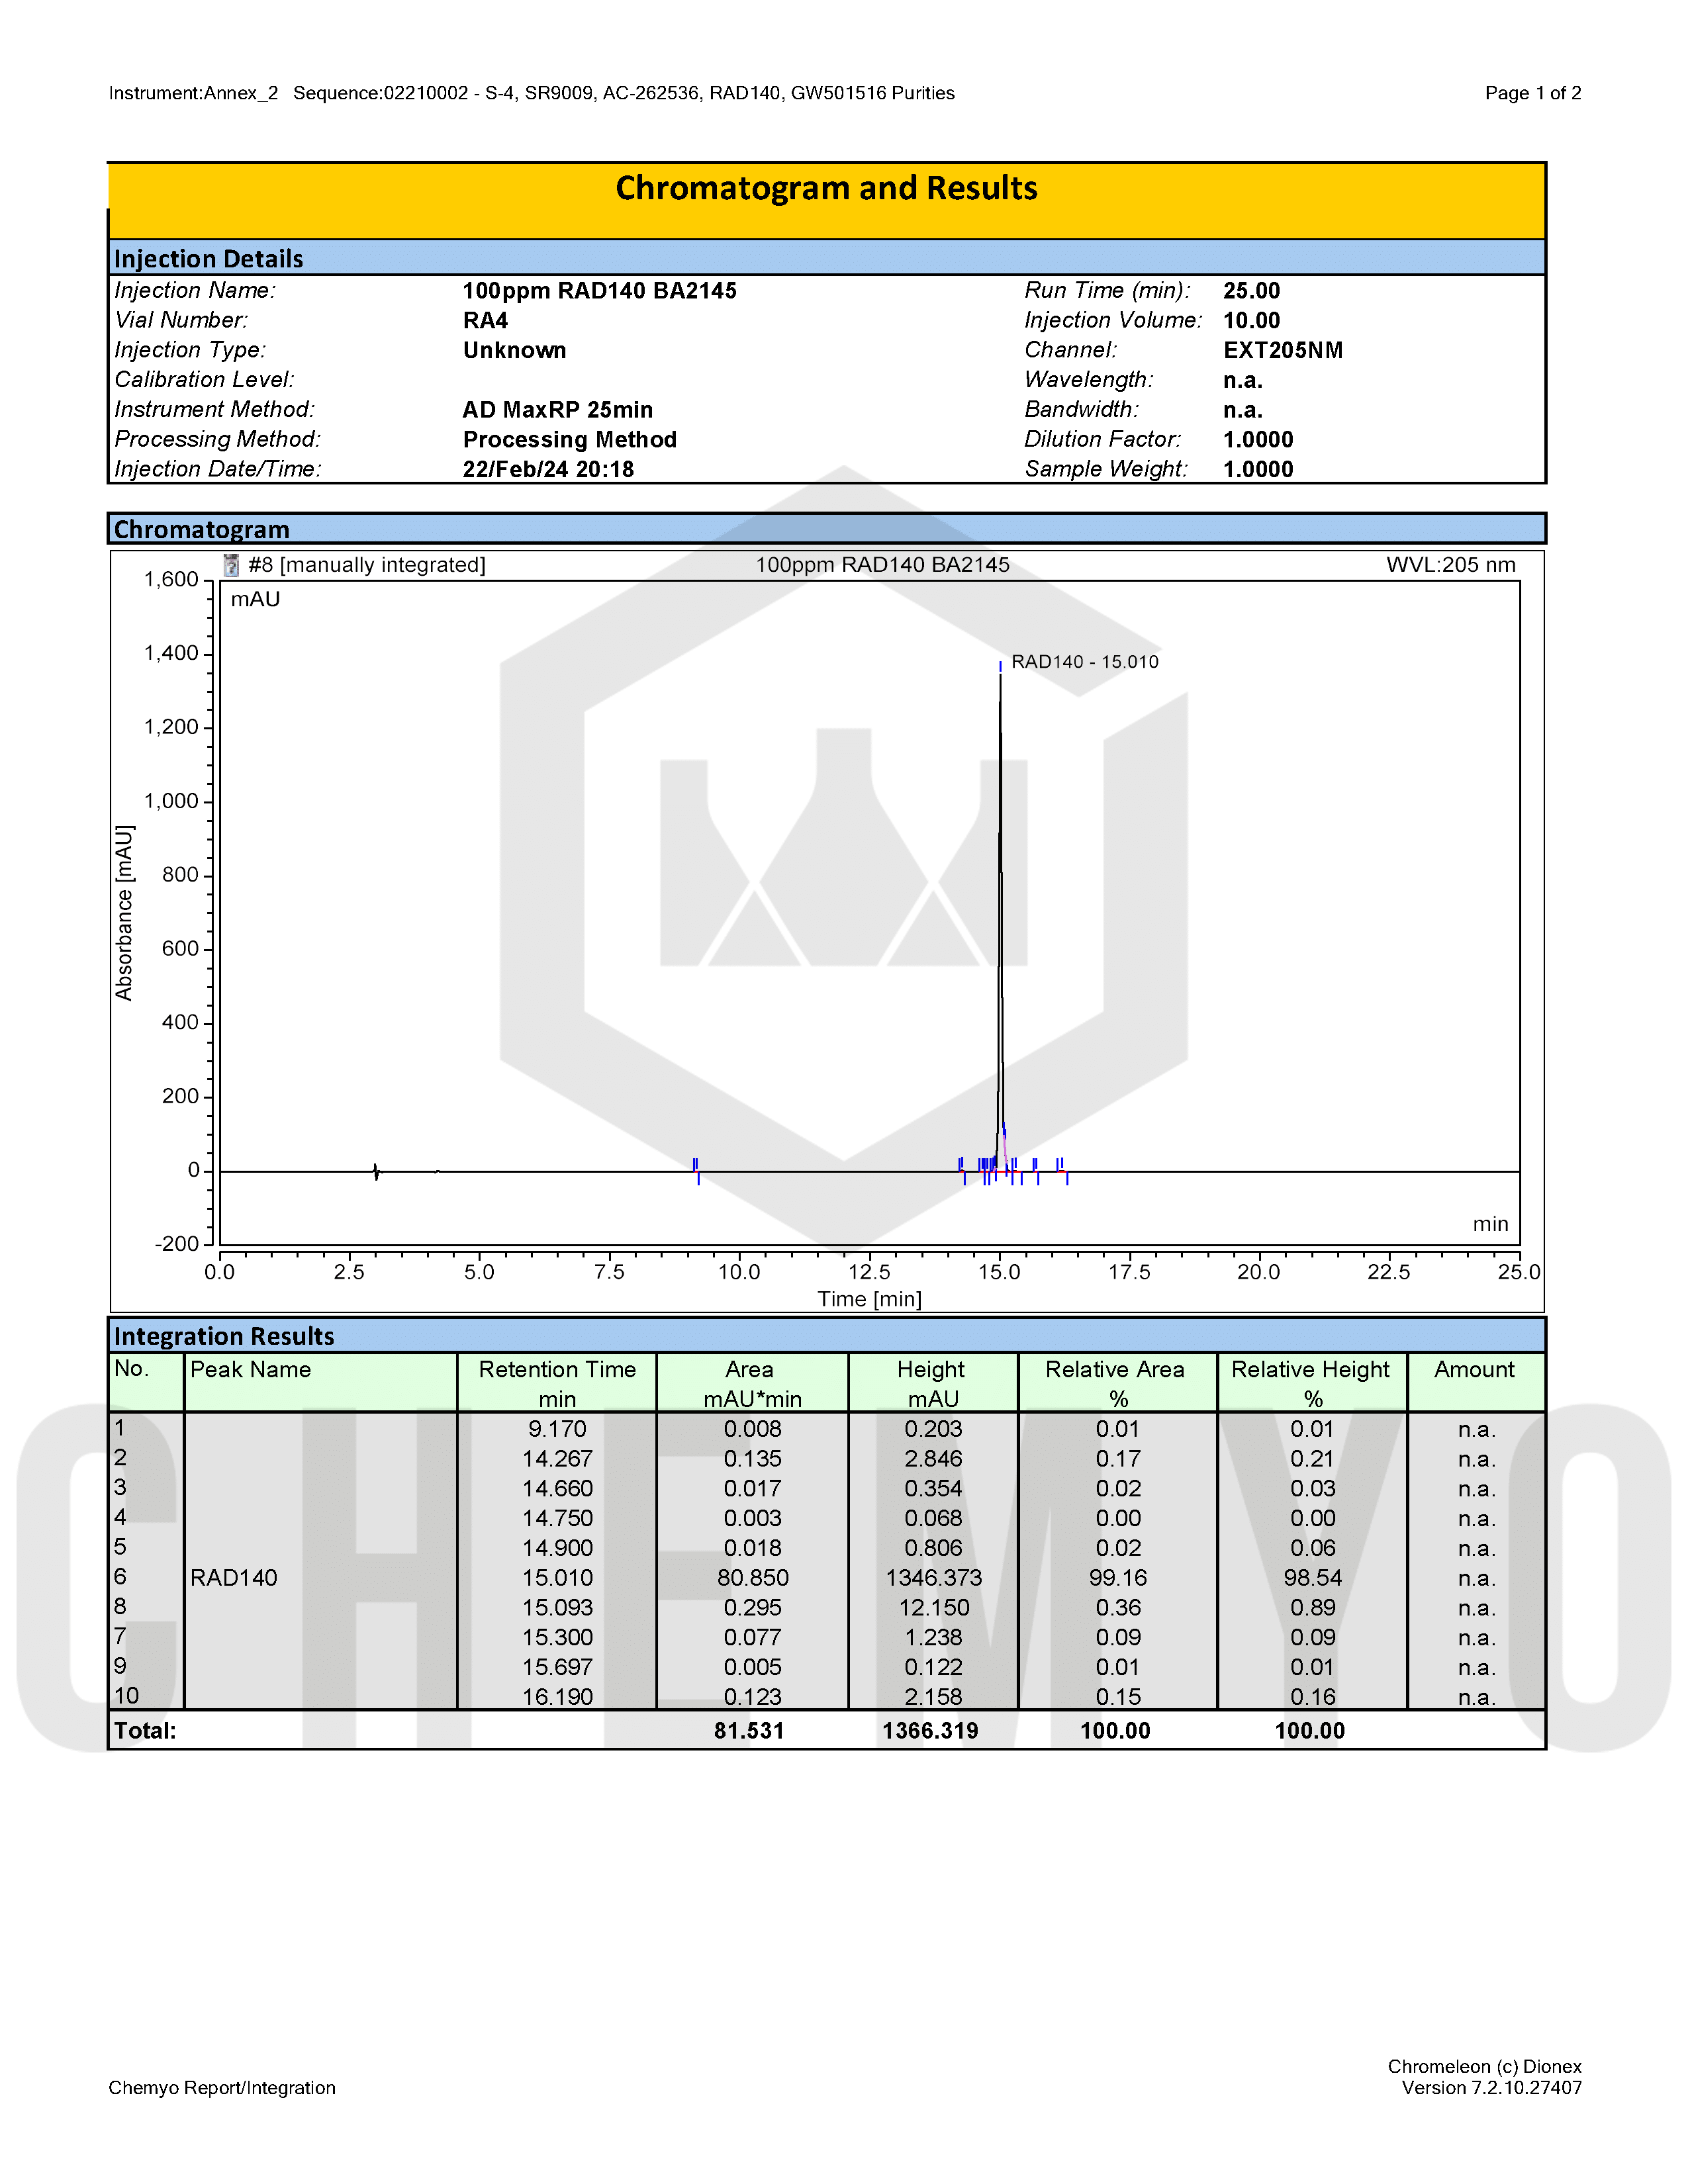Click the 80.850 area value cell

coord(752,1578)
